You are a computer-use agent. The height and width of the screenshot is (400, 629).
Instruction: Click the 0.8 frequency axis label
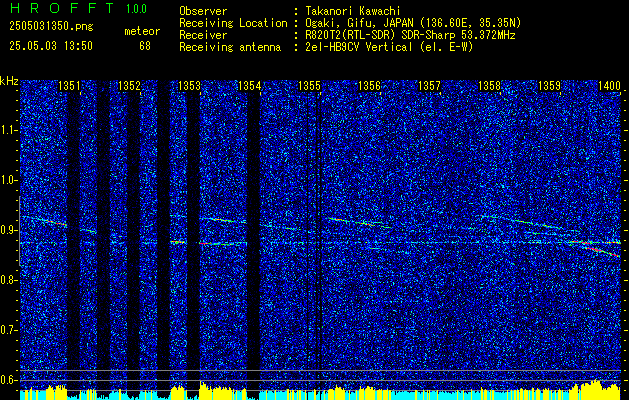[8, 280]
